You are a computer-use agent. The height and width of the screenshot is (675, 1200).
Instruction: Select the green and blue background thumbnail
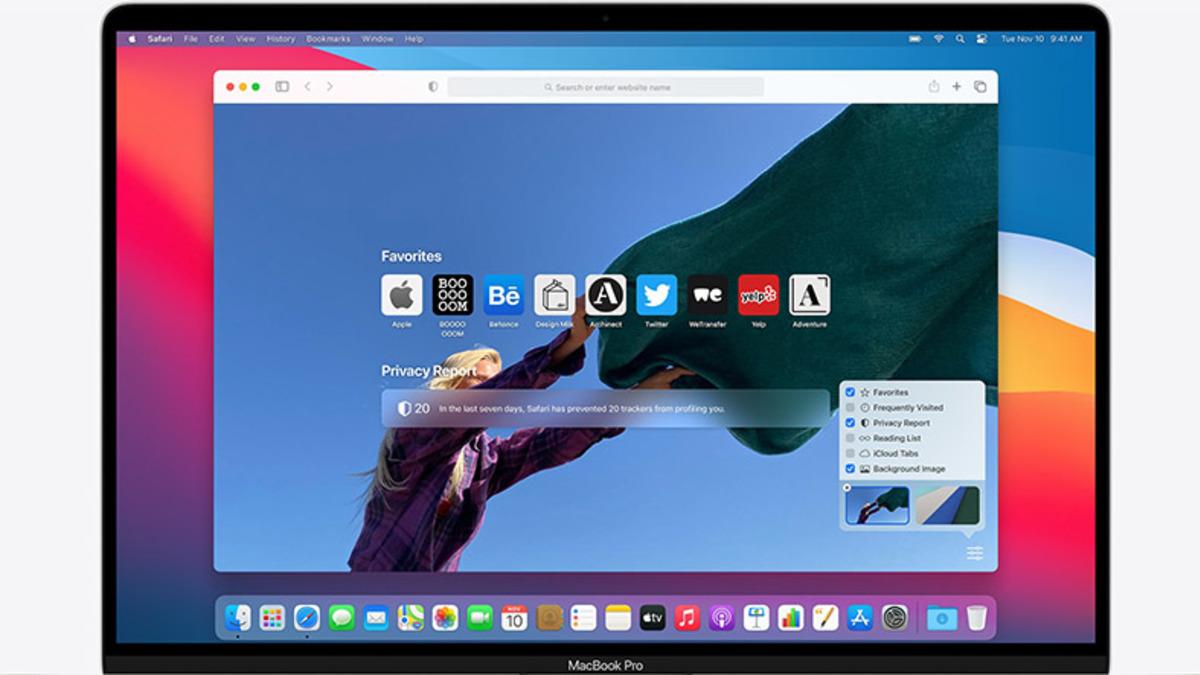[947, 506]
